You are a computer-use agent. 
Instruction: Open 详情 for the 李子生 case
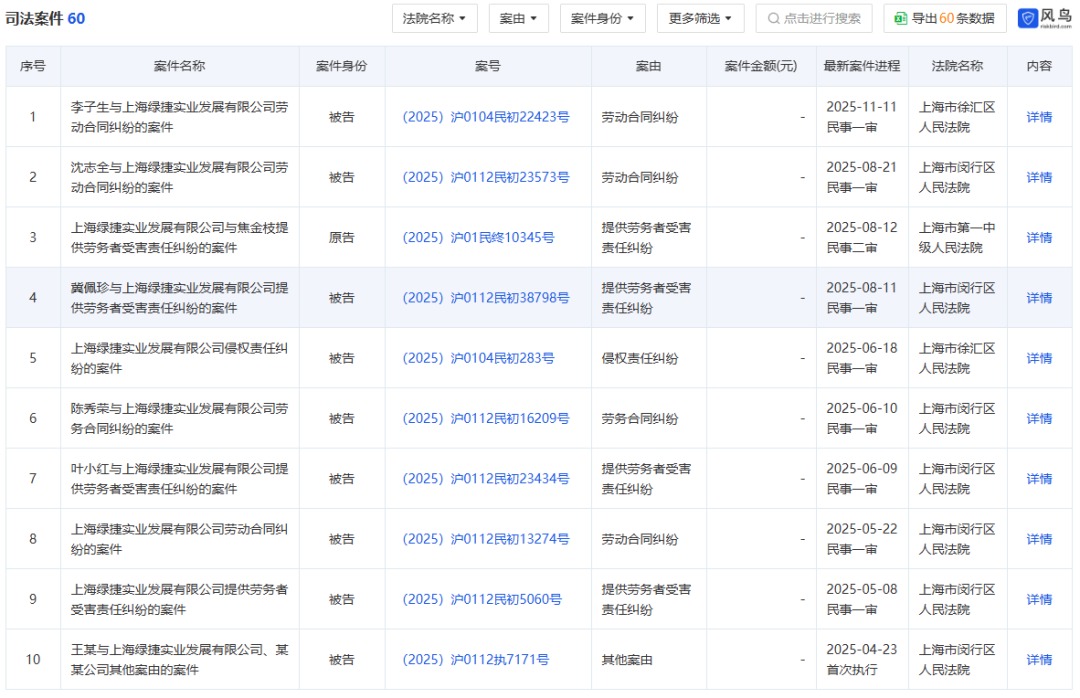1038,117
